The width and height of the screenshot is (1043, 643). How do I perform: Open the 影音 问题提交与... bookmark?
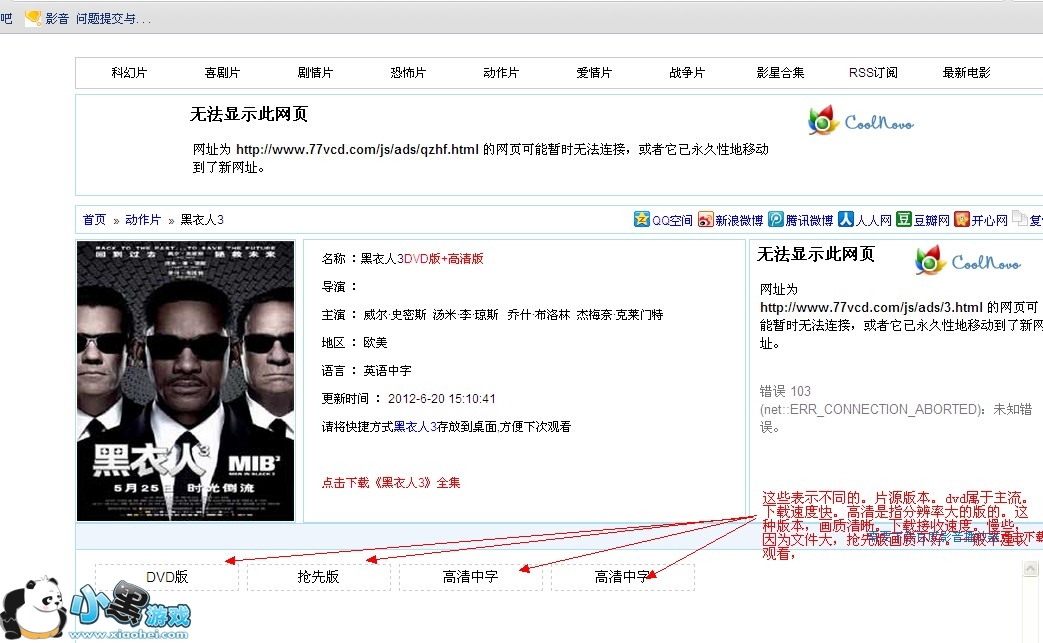(88, 19)
